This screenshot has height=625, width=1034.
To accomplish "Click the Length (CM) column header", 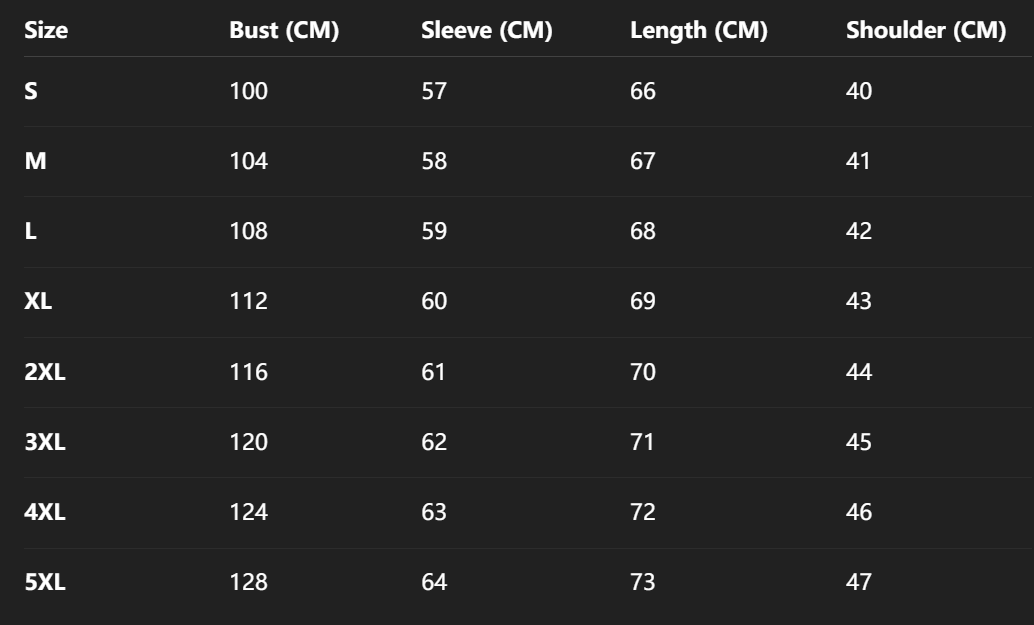I will coord(698,31).
